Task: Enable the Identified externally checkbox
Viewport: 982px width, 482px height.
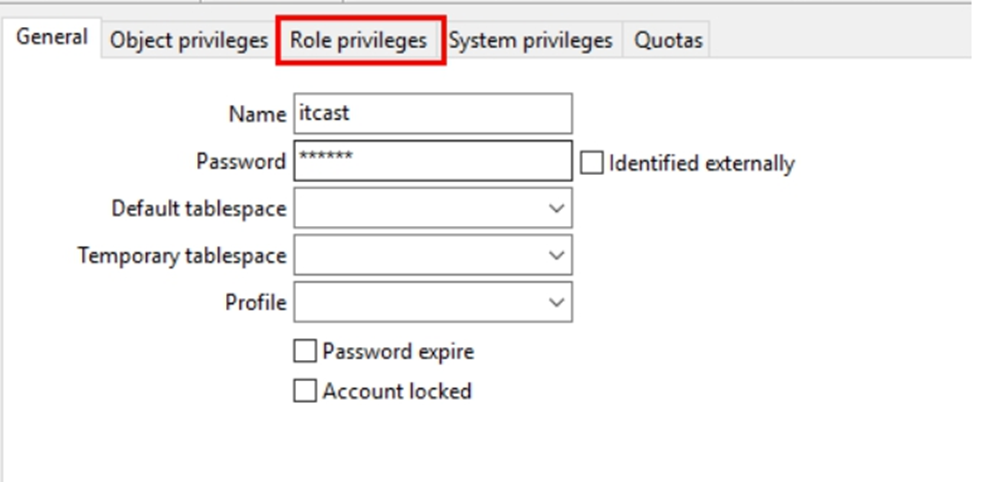Action: 592,163
